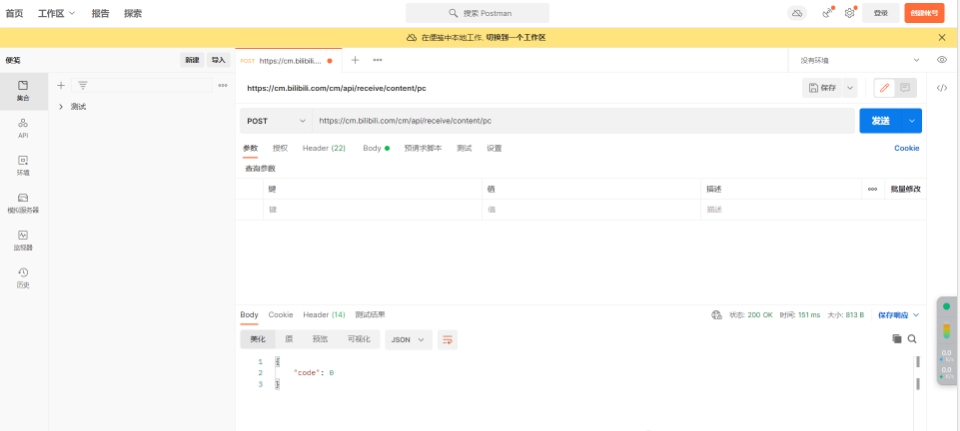The image size is (960, 431).
Task: Click 切换到一个工作区 link in banner
Action: [516, 37]
